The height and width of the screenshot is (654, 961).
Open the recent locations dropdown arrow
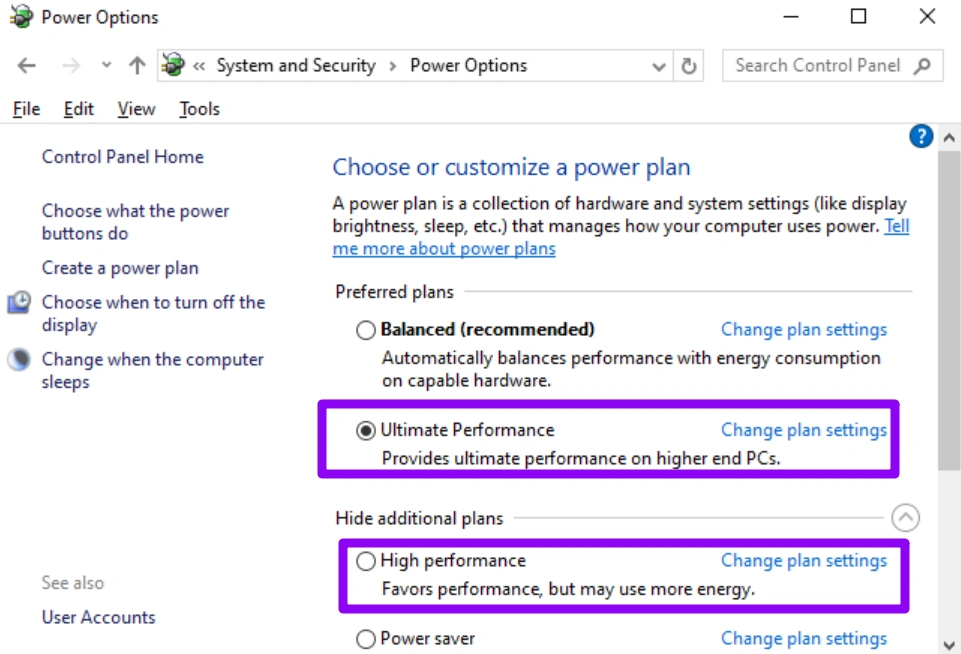coord(106,66)
